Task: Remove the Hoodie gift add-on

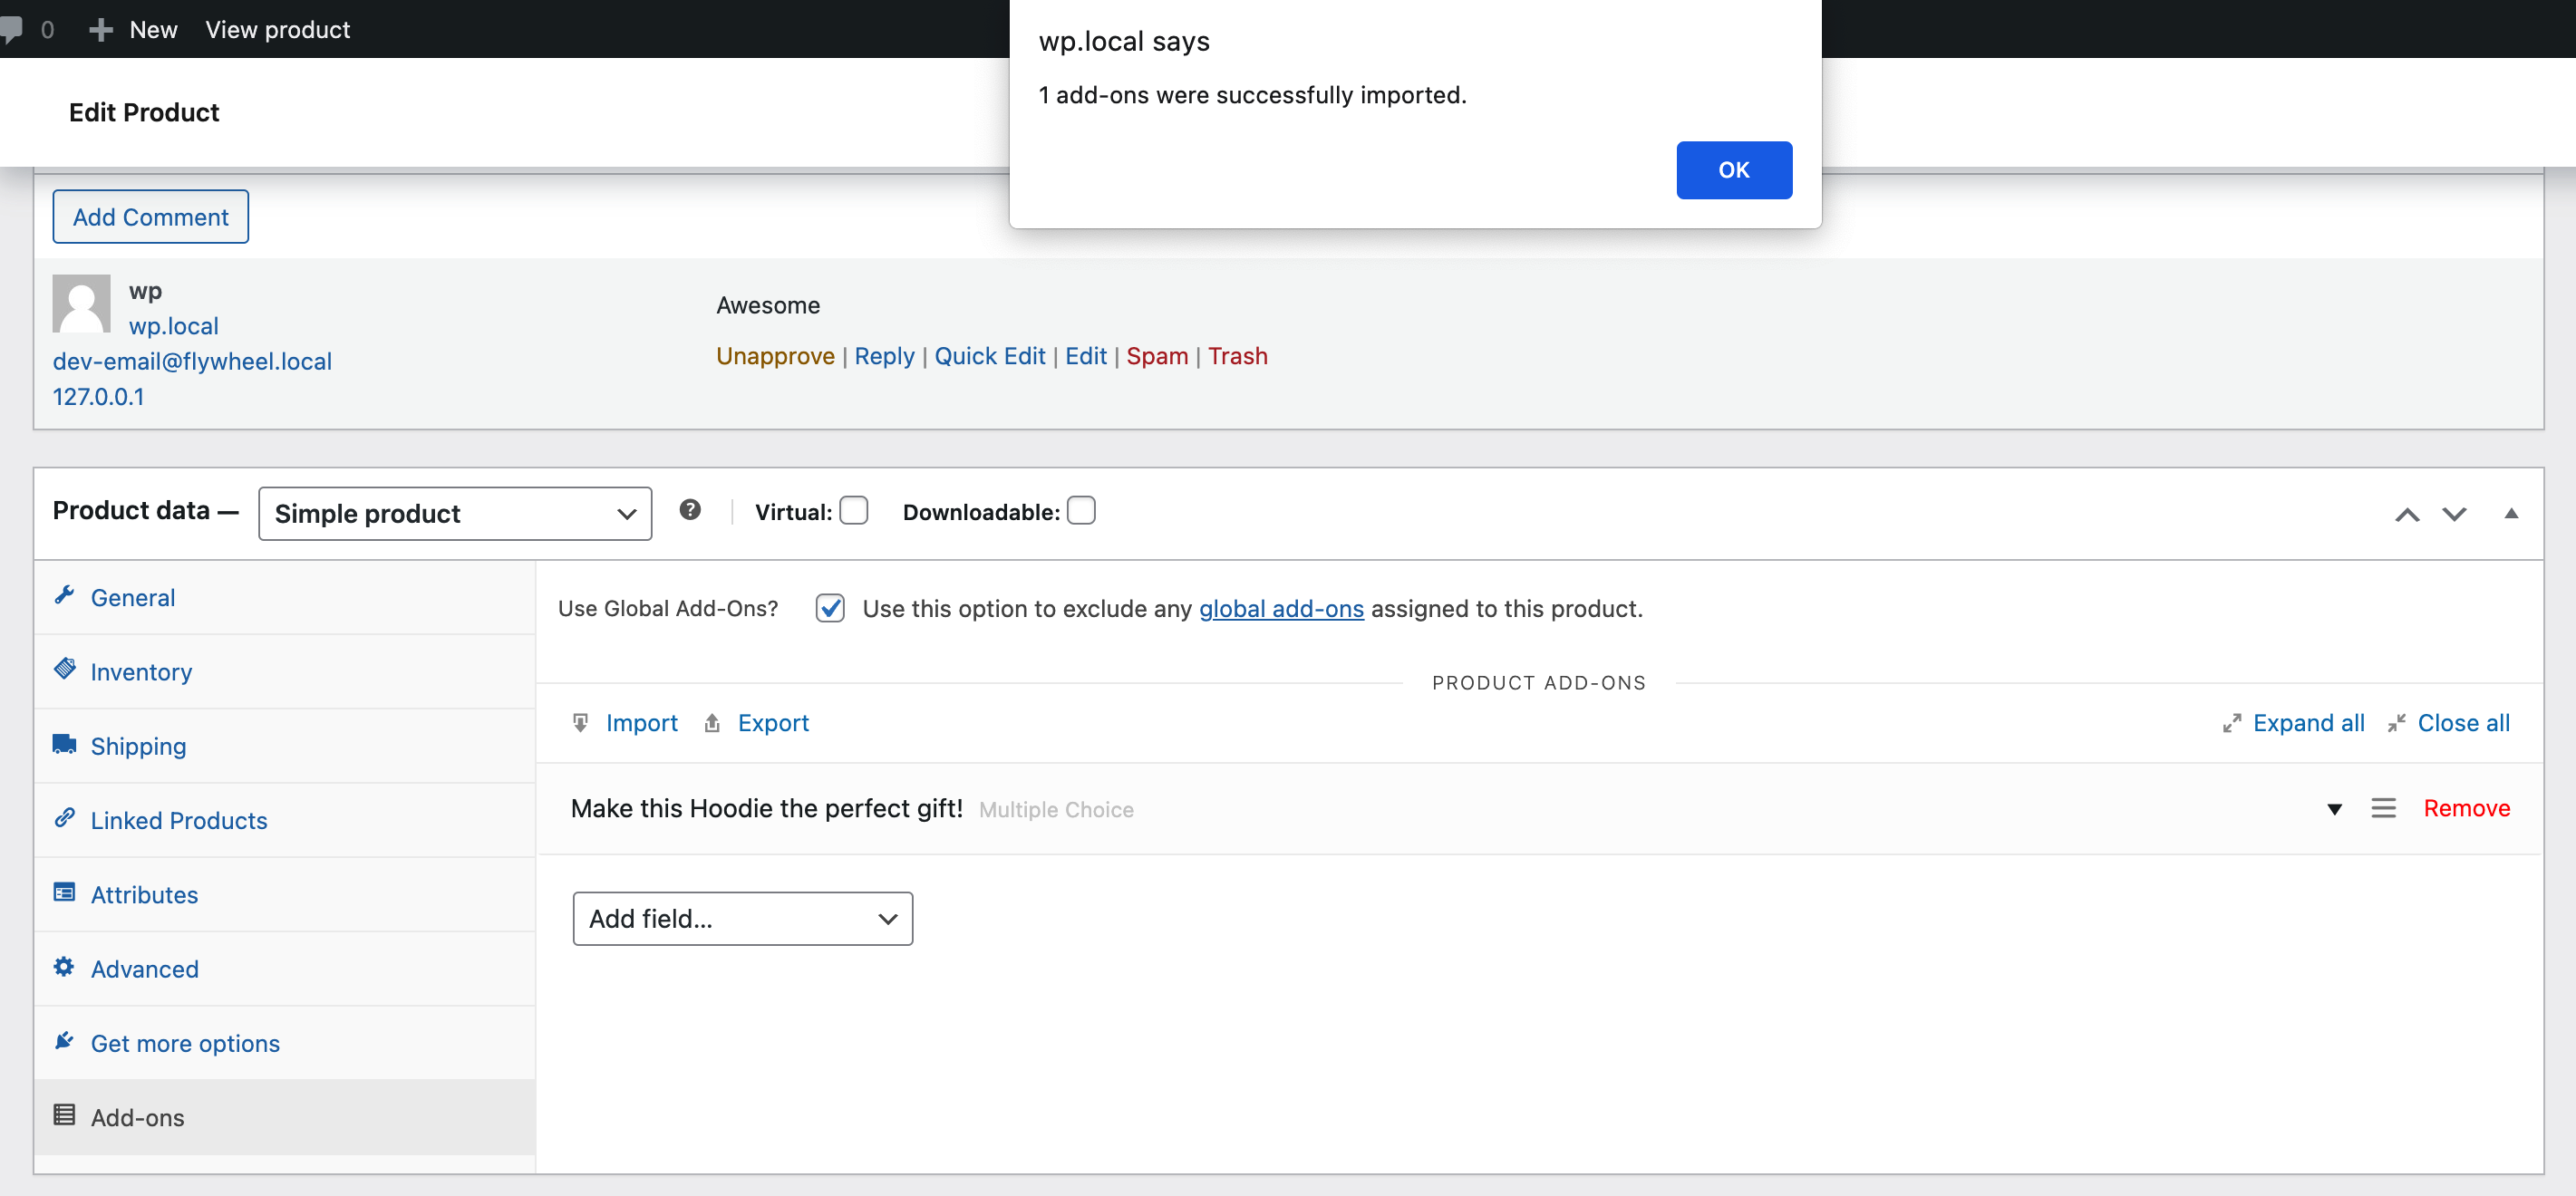Action: coord(2467,808)
